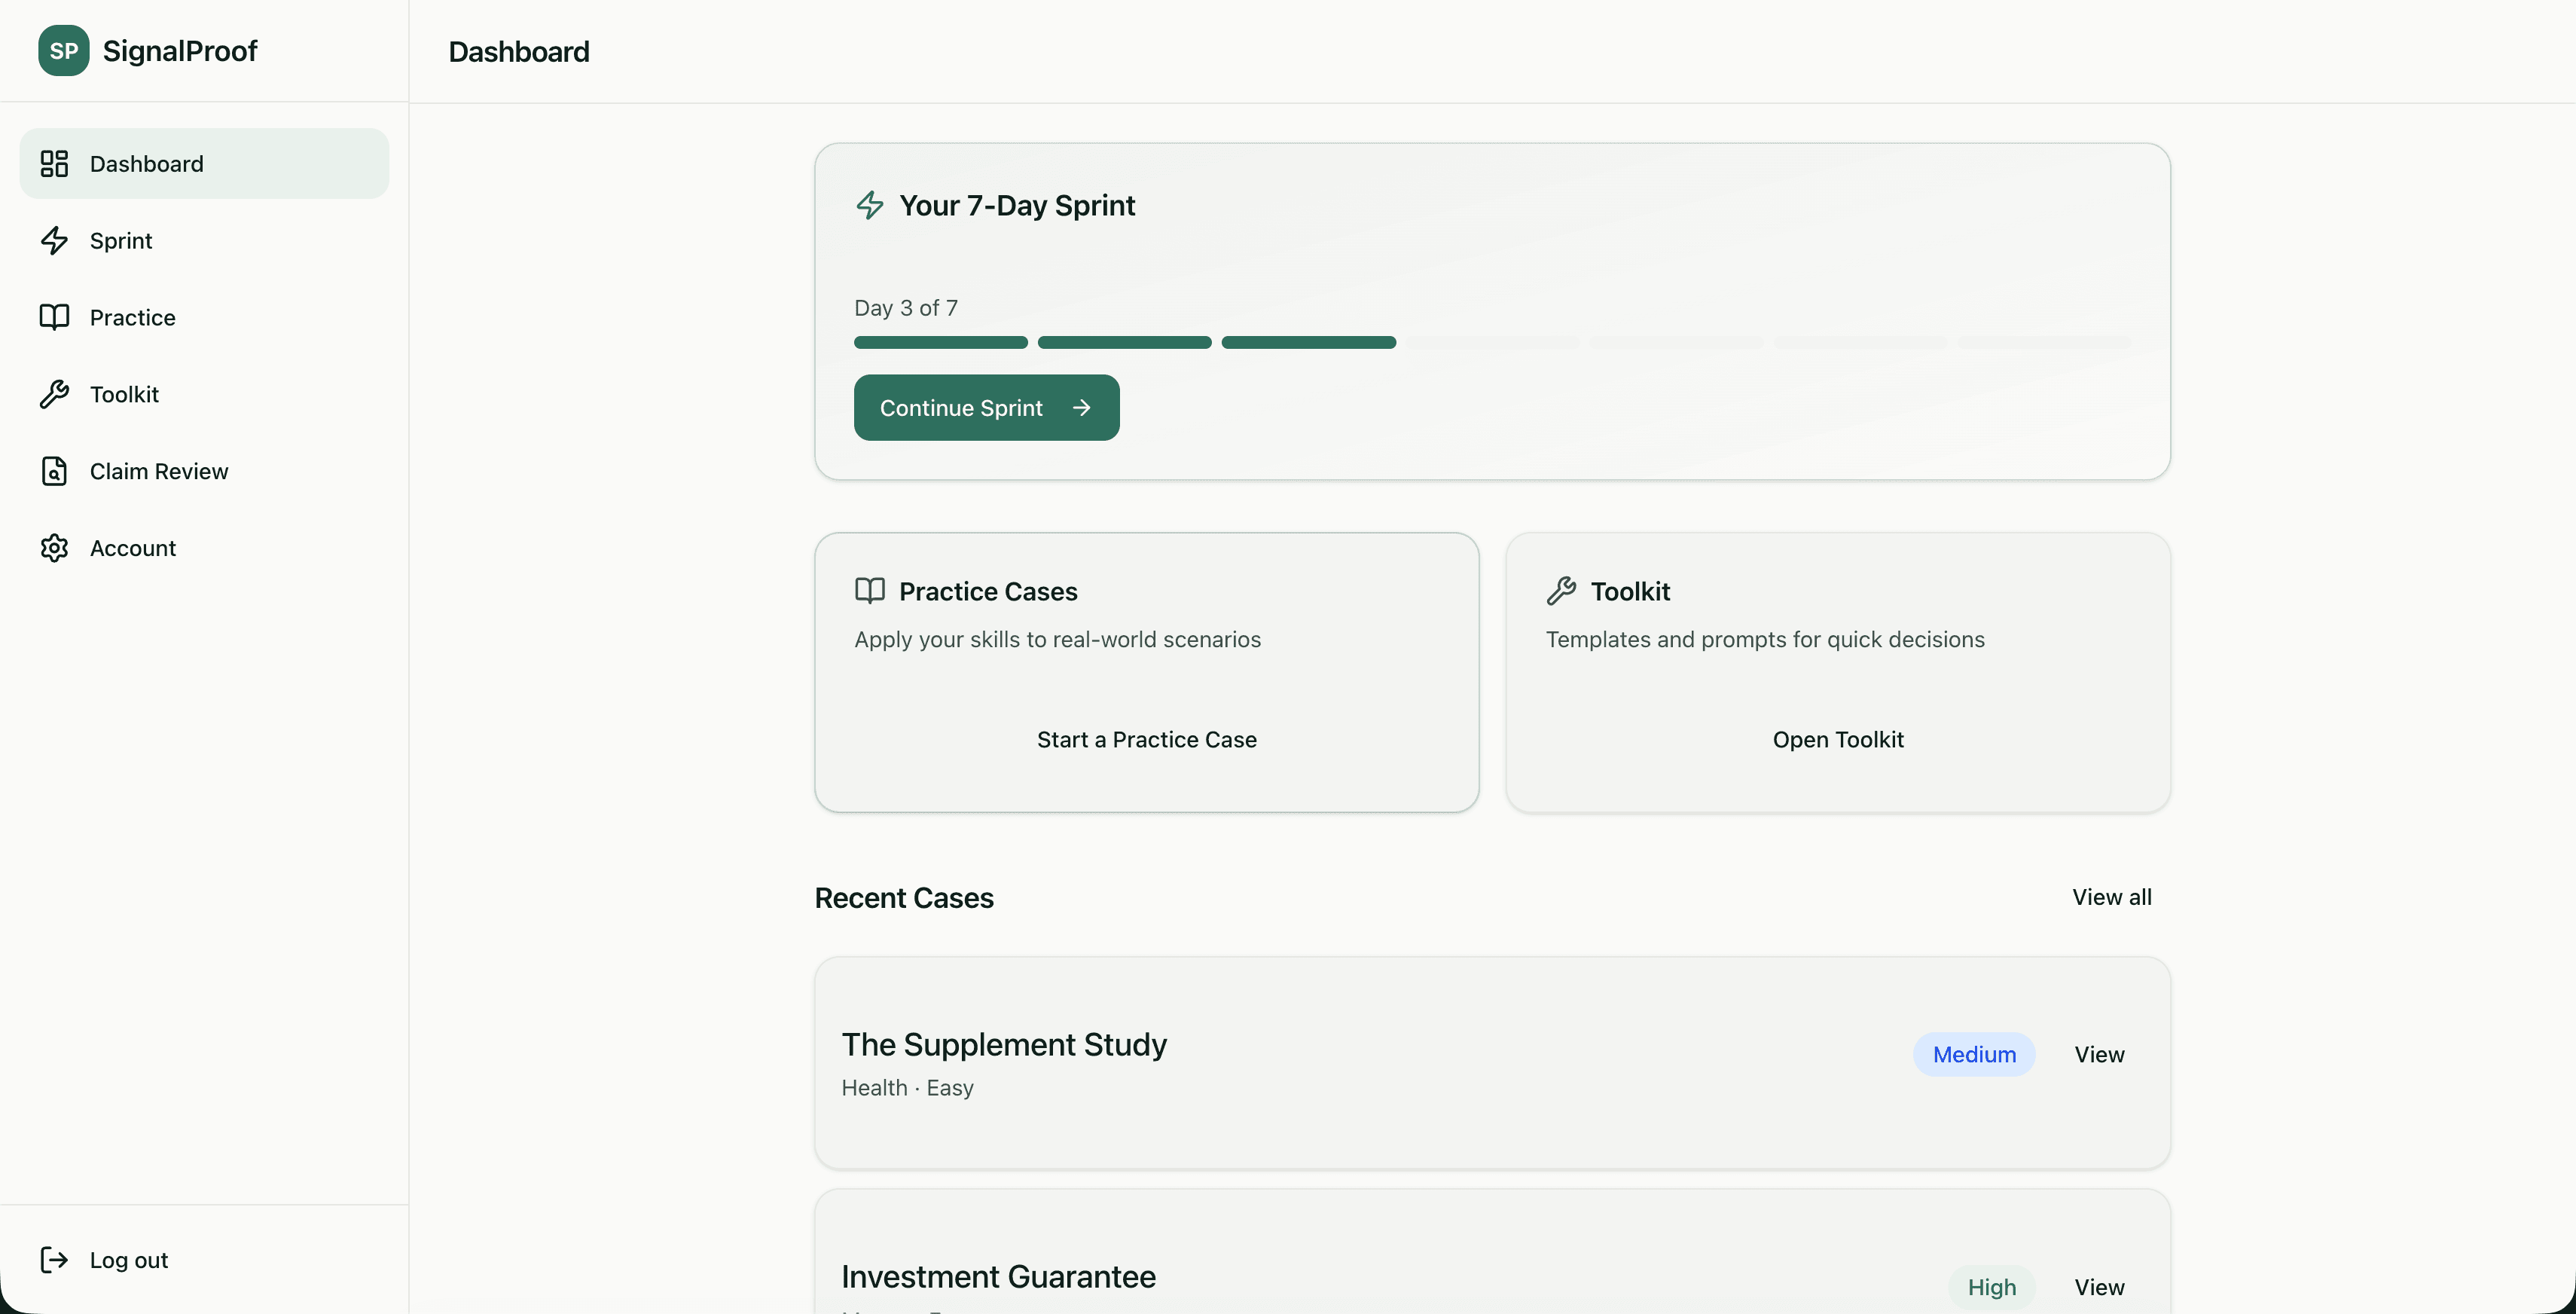
Task: Click the wrench icon on Toolkit card
Action: point(1562,590)
